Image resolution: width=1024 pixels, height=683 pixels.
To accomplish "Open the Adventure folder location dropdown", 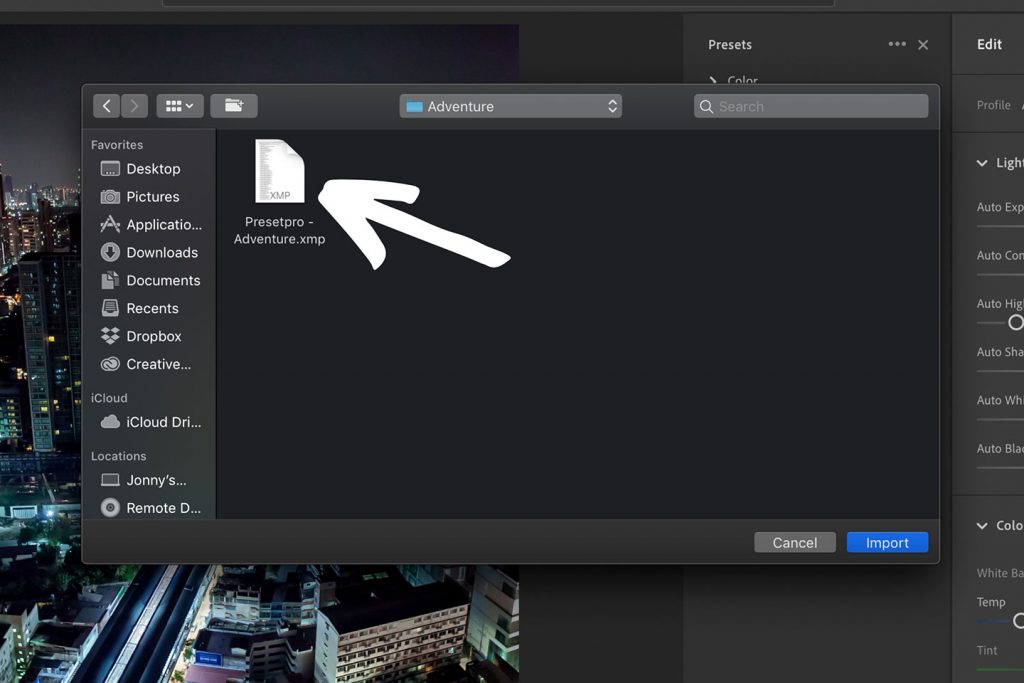I will point(510,105).
